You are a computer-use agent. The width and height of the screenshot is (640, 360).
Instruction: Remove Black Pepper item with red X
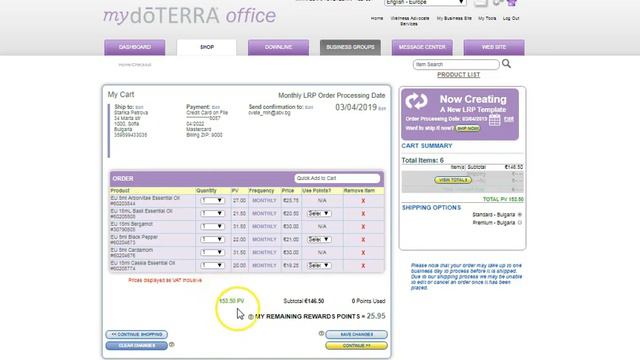point(363,240)
